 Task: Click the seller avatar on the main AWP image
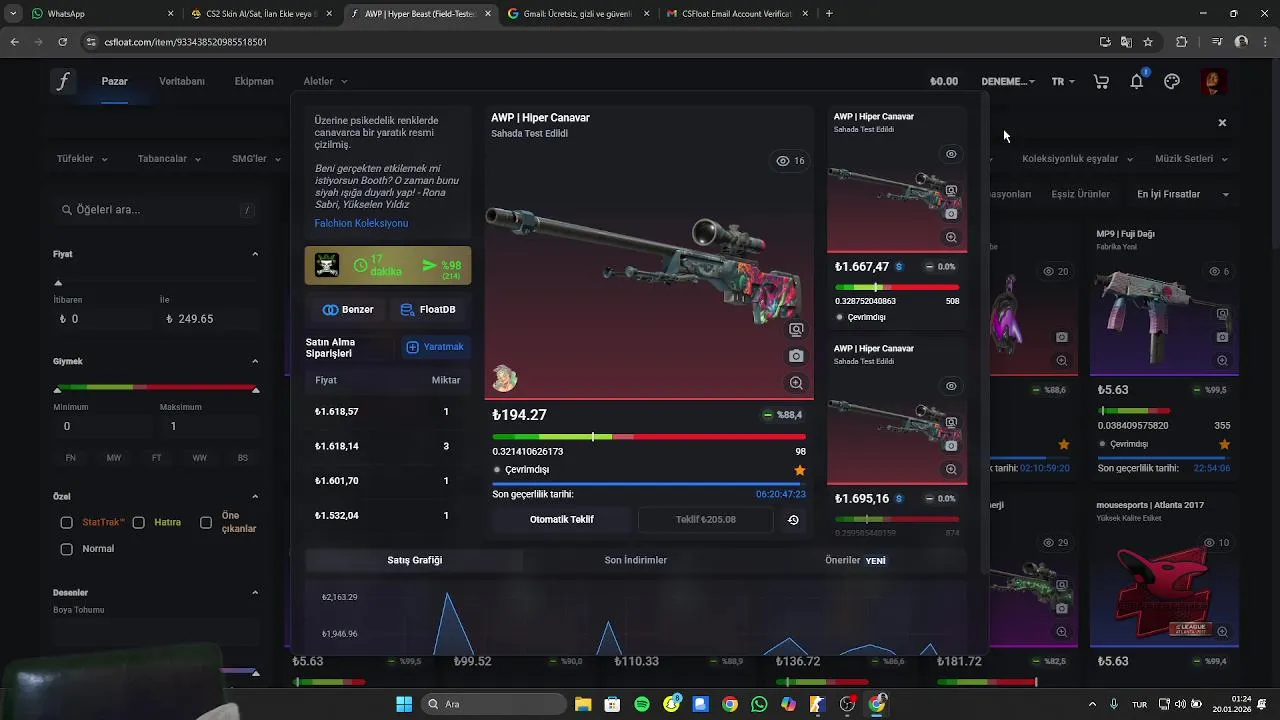505,378
